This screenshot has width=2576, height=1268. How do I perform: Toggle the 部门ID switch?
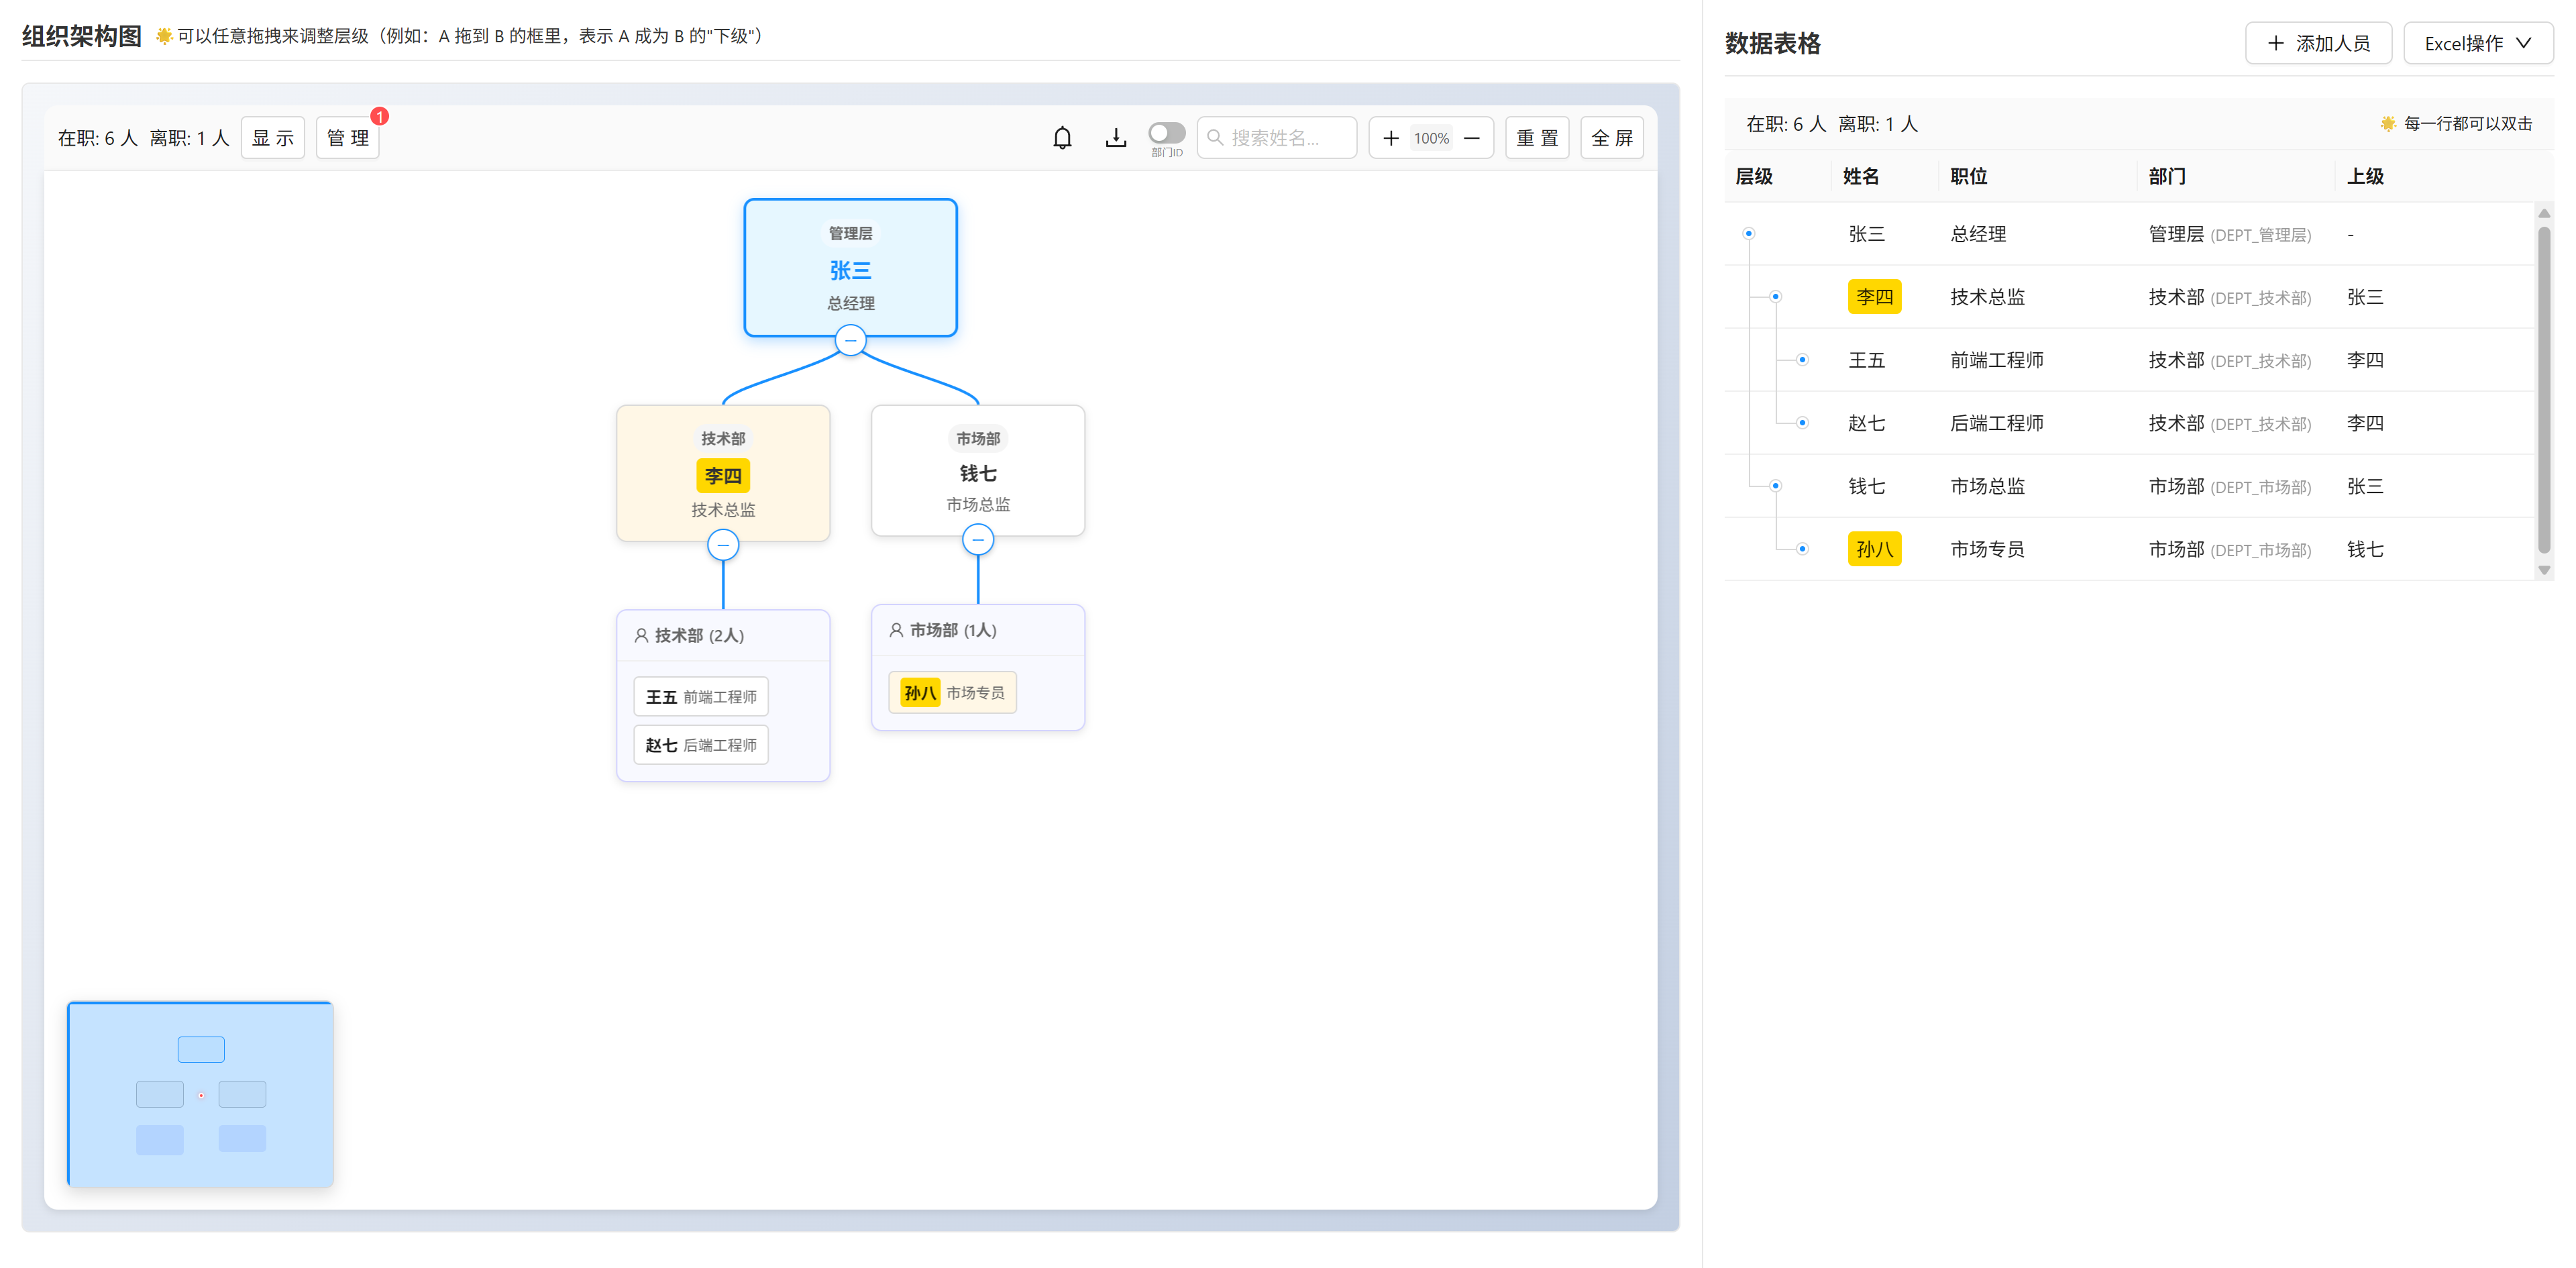1166,133
